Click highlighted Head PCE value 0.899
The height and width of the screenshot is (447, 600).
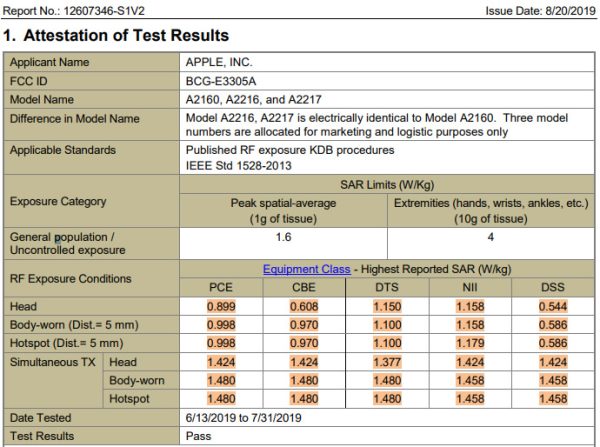[220, 306]
